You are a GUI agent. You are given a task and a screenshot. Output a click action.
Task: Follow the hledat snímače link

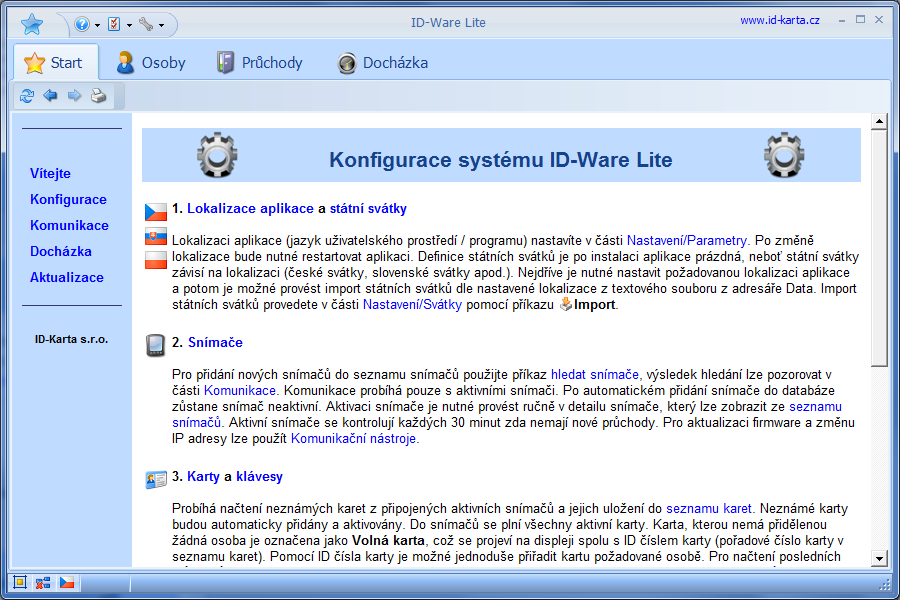pyautogui.click(x=595, y=375)
